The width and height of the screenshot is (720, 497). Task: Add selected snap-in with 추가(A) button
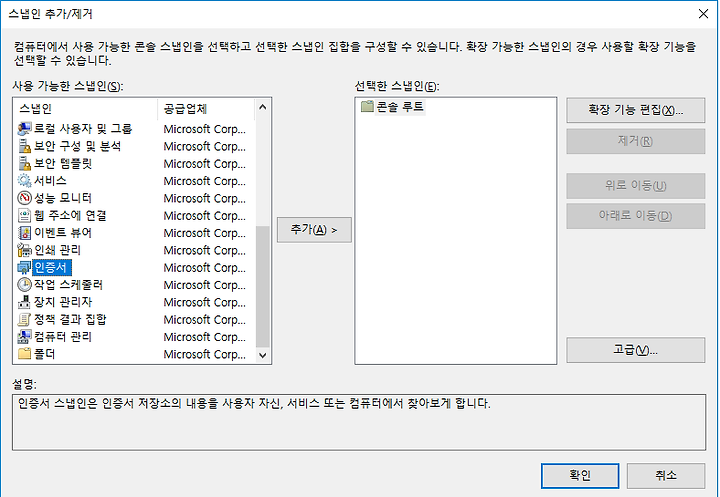click(x=314, y=230)
